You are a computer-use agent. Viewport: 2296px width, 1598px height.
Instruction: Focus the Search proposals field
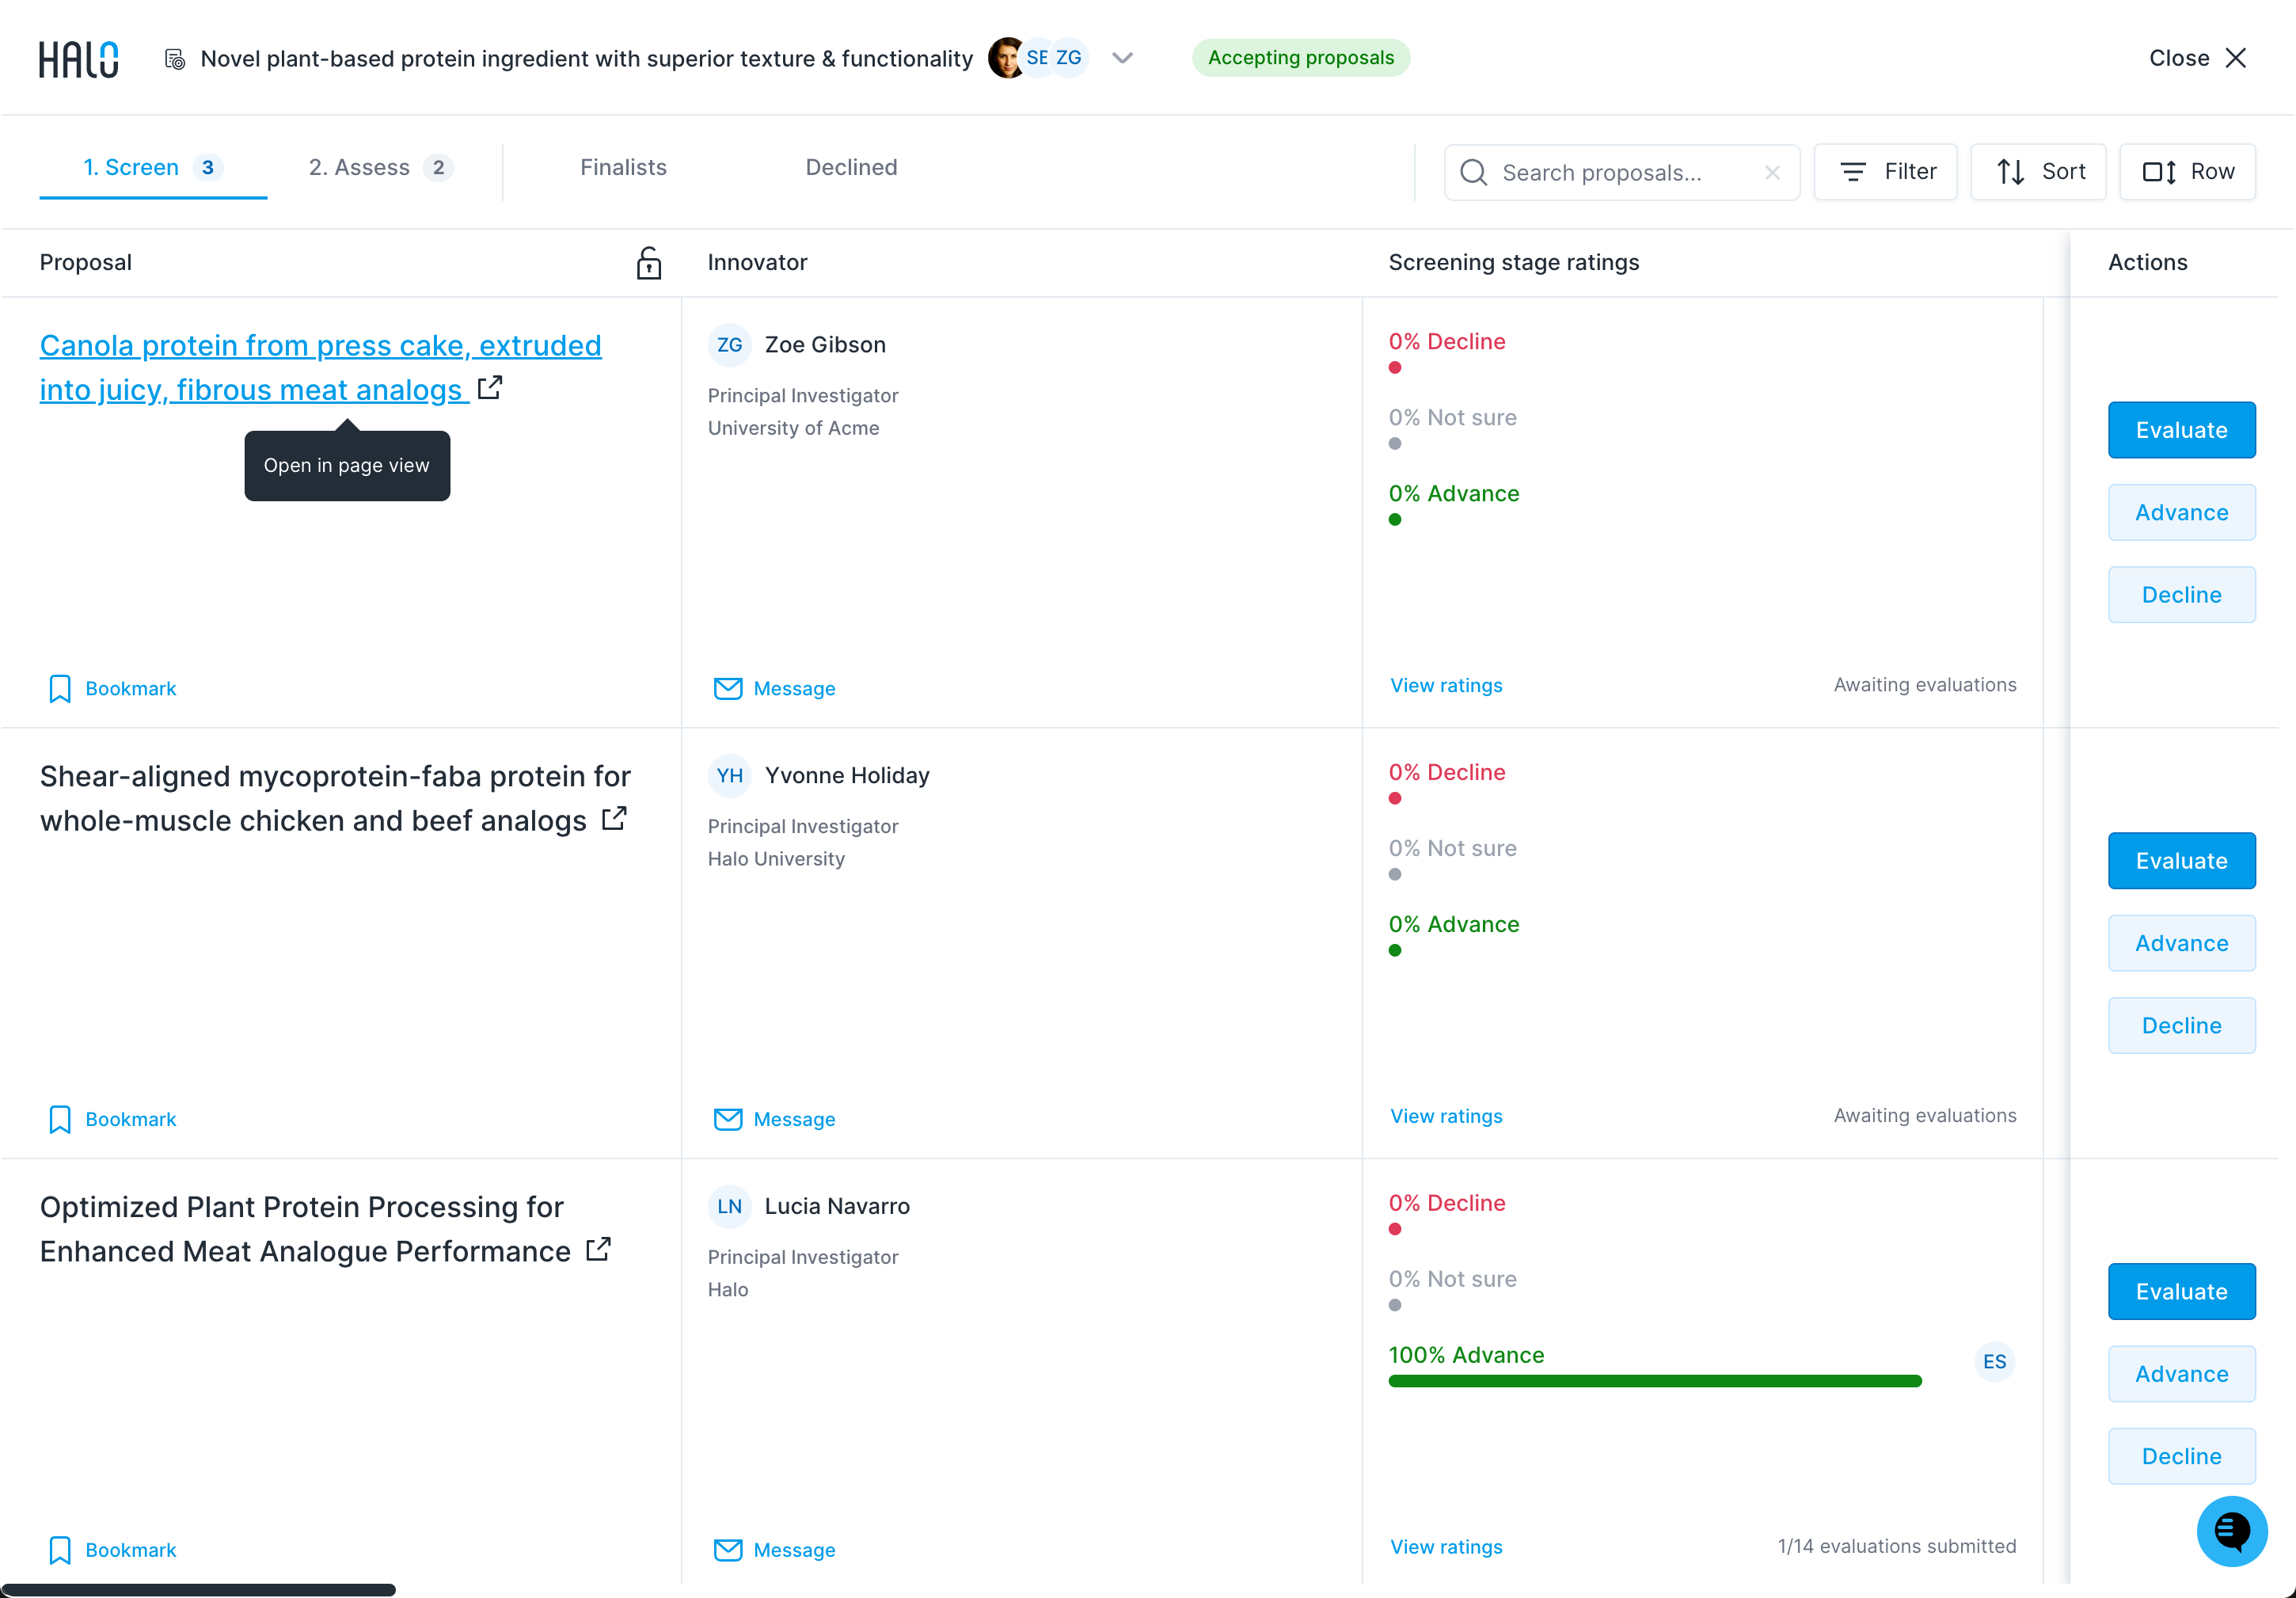pyautogui.click(x=1621, y=172)
